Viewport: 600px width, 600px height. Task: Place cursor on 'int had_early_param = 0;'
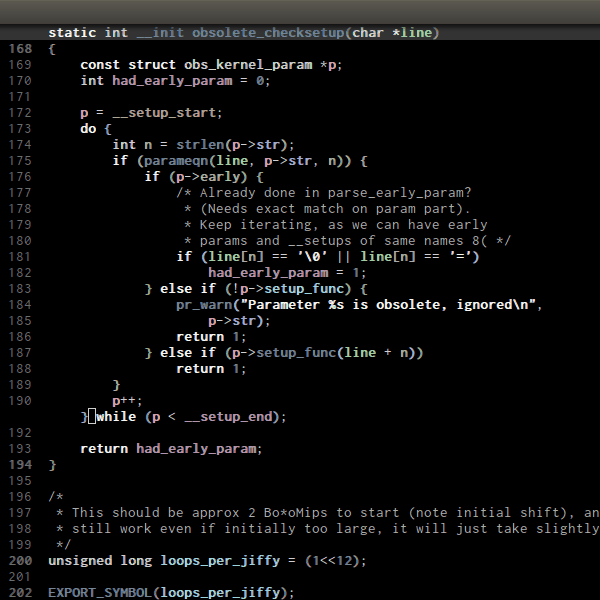tap(175, 81)
